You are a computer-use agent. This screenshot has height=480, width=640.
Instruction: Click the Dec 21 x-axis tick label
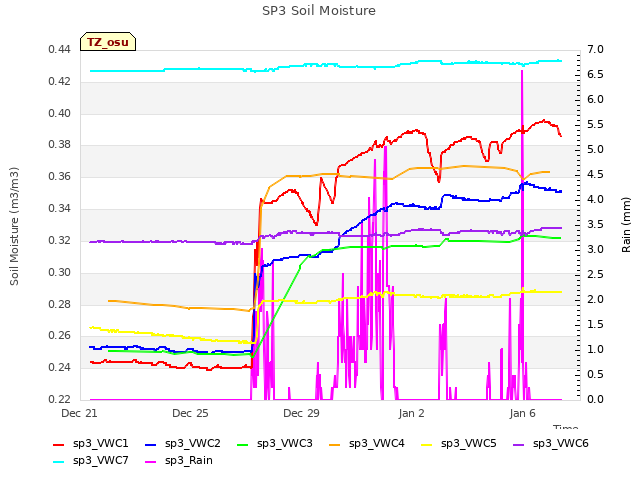[79, 413]
